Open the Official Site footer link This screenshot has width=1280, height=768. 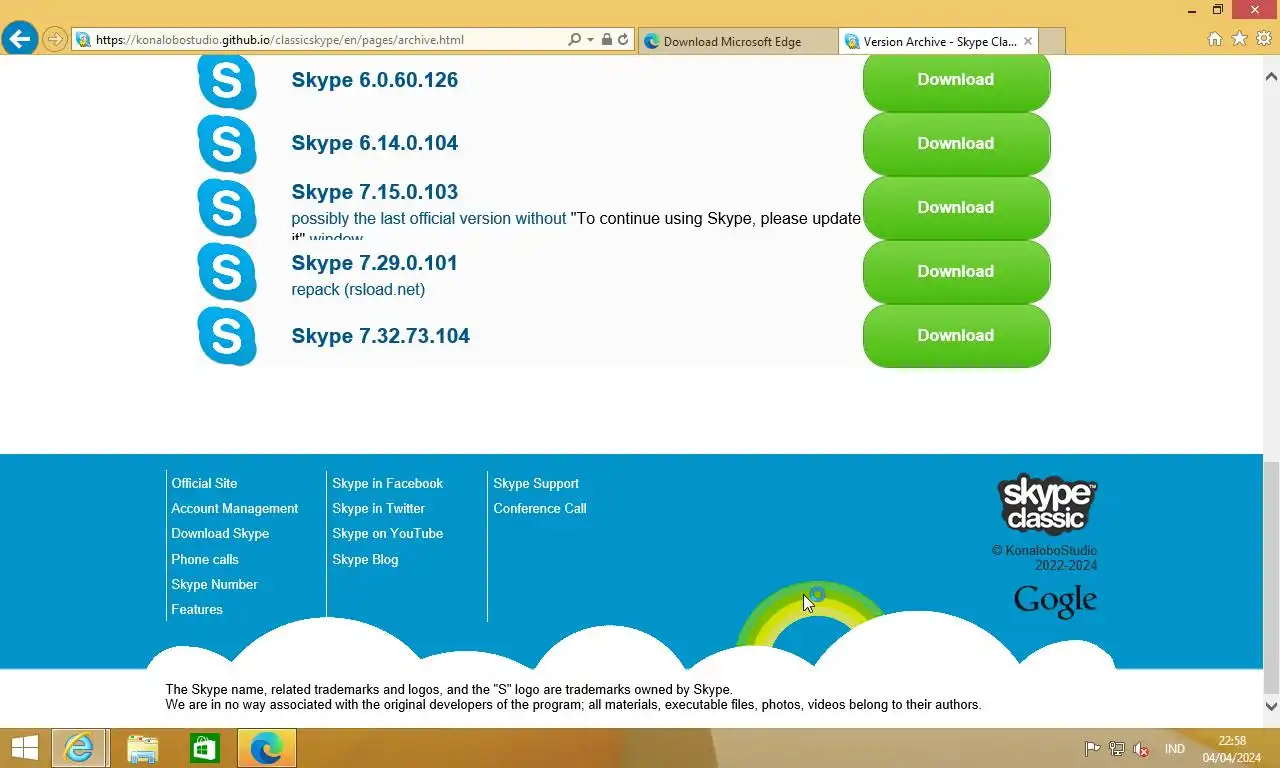click(x=204, y=483)
